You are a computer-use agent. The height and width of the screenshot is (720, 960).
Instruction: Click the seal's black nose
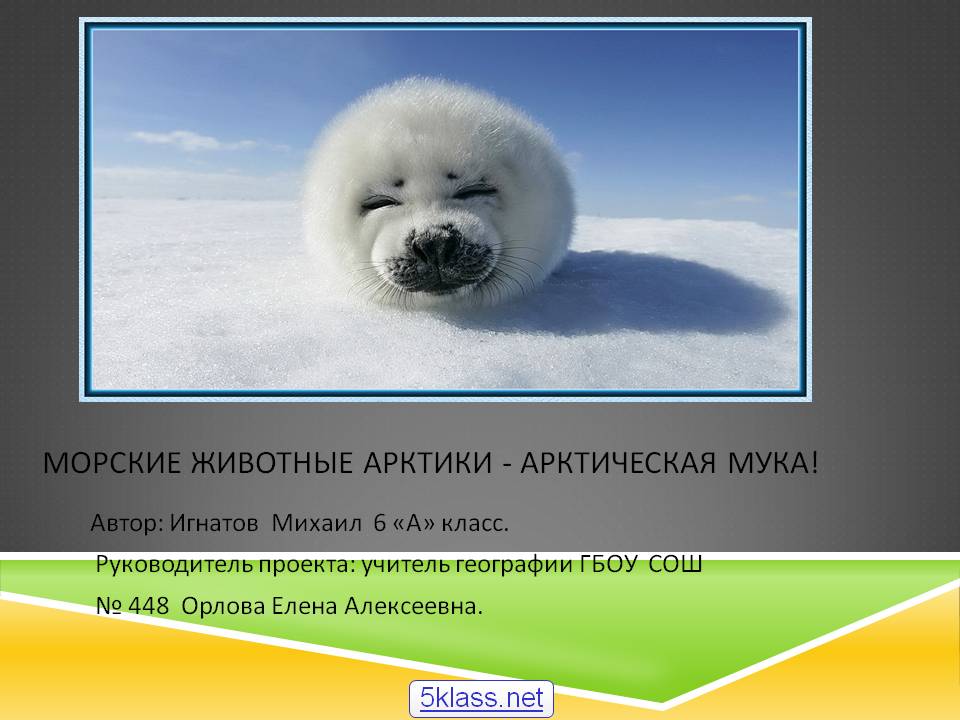(438, 257)
